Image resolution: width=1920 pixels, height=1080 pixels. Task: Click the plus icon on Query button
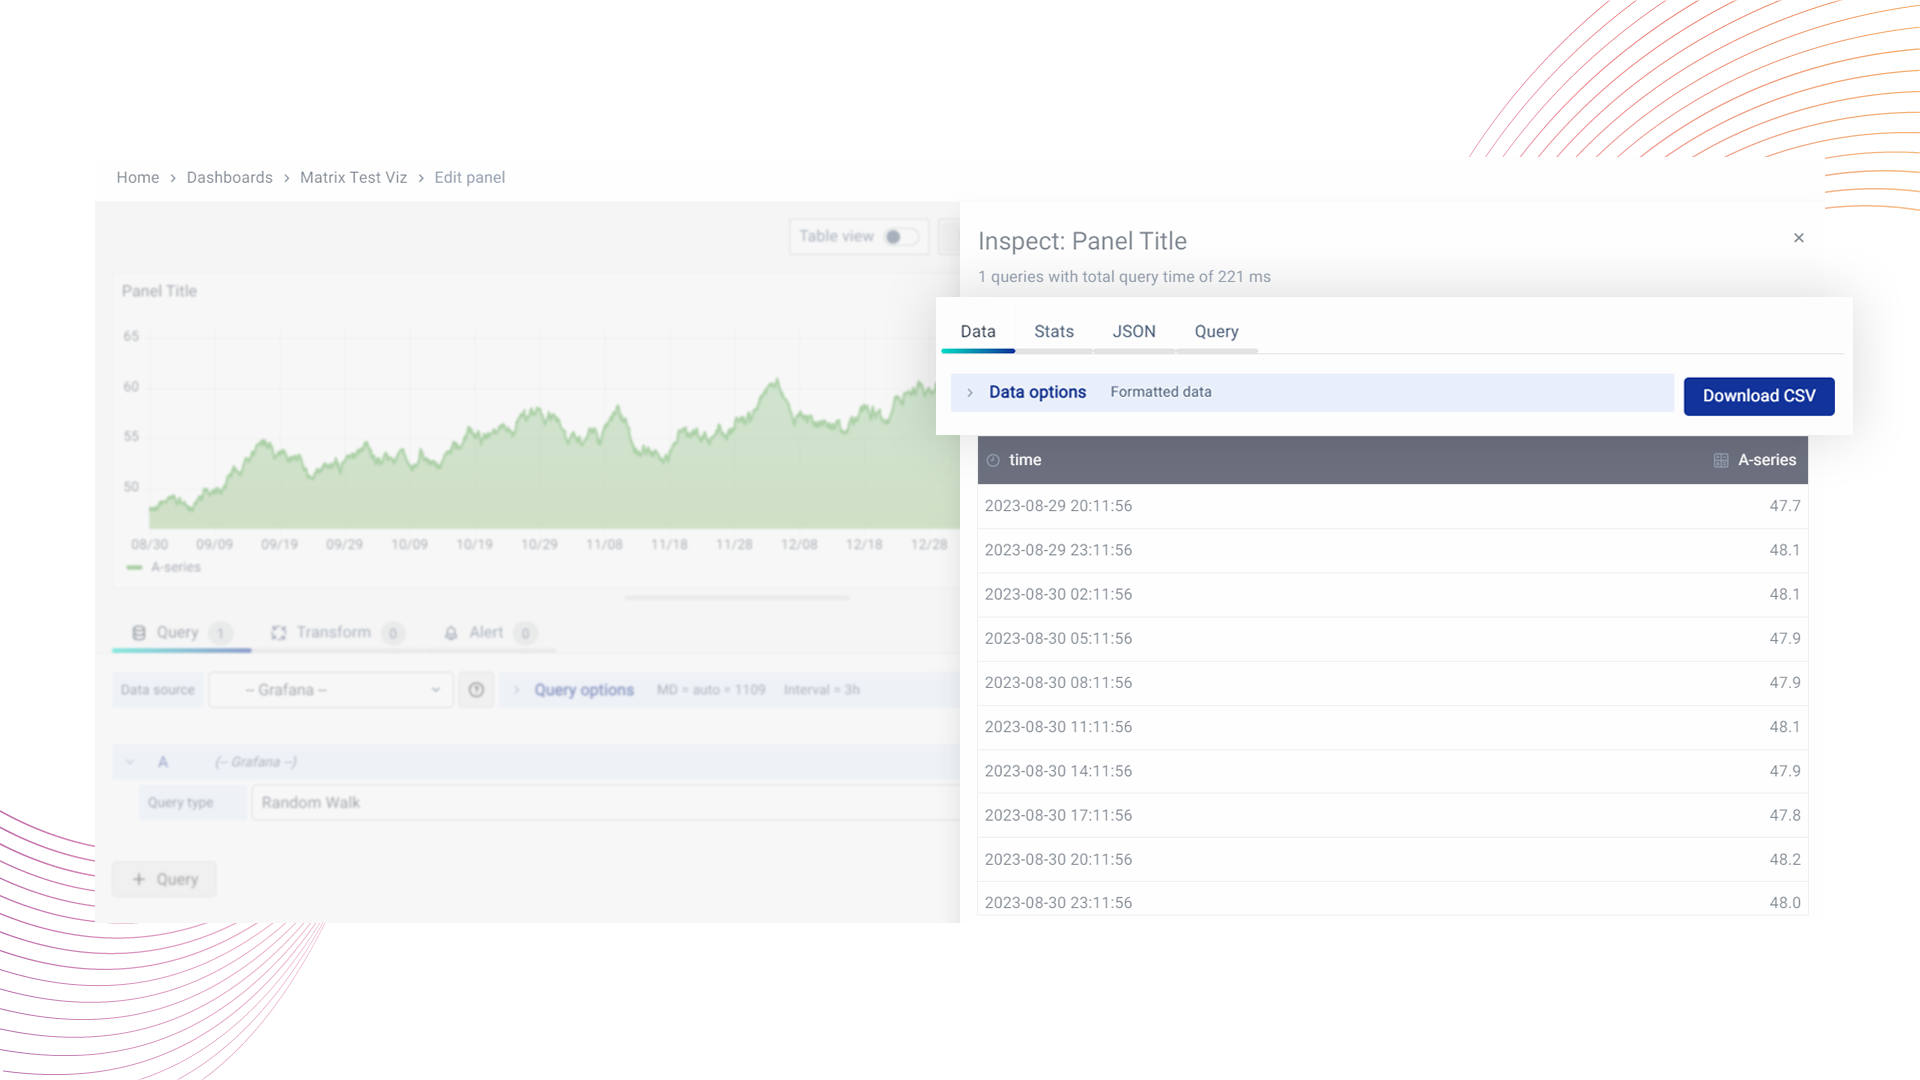(139, 880)
